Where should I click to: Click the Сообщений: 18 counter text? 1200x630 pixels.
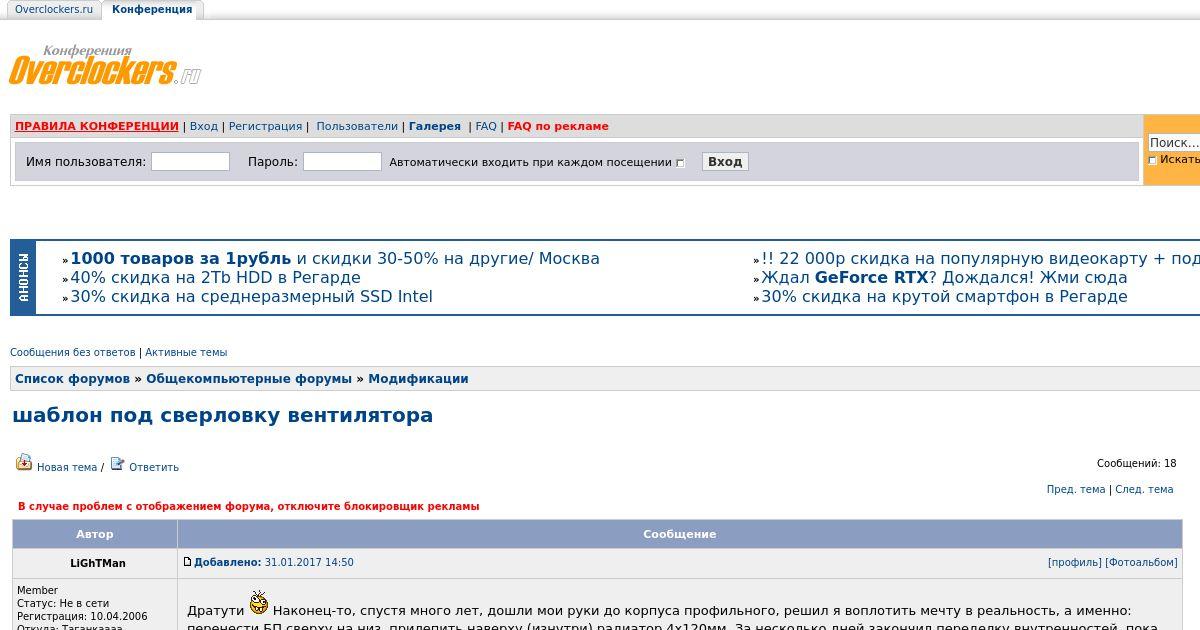[1136, 463]
